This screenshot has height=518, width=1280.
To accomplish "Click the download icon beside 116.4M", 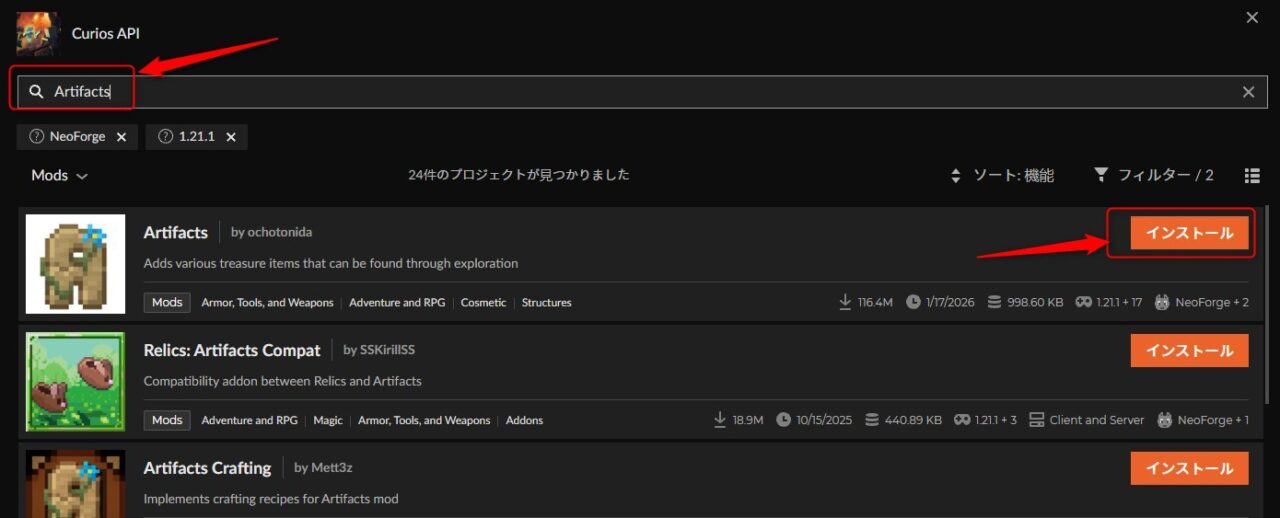I will 846,302.
